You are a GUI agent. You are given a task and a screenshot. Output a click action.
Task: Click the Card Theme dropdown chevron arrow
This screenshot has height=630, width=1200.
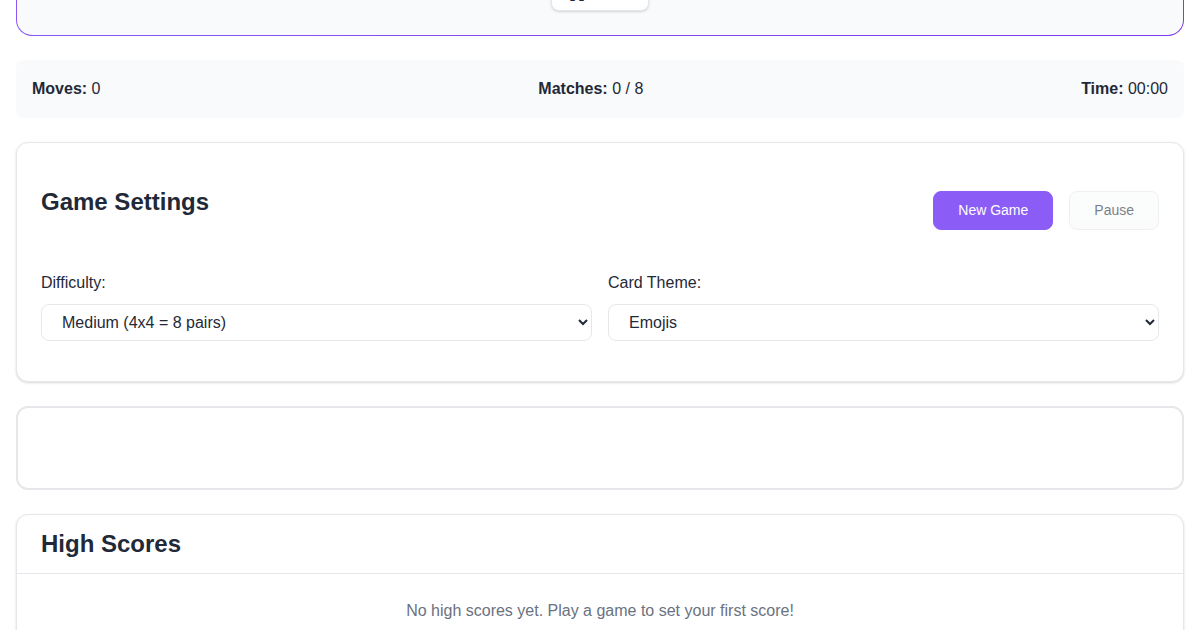pos(1150,322)
